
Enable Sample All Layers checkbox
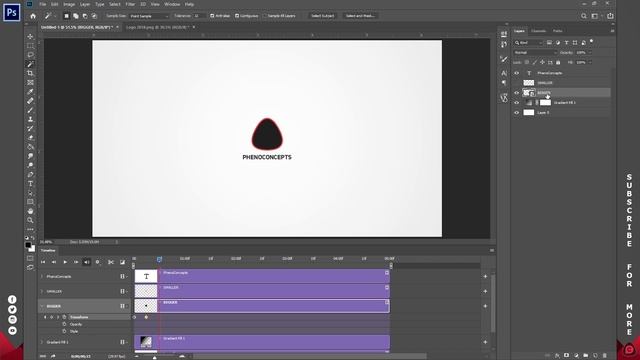tap(264, 16)
